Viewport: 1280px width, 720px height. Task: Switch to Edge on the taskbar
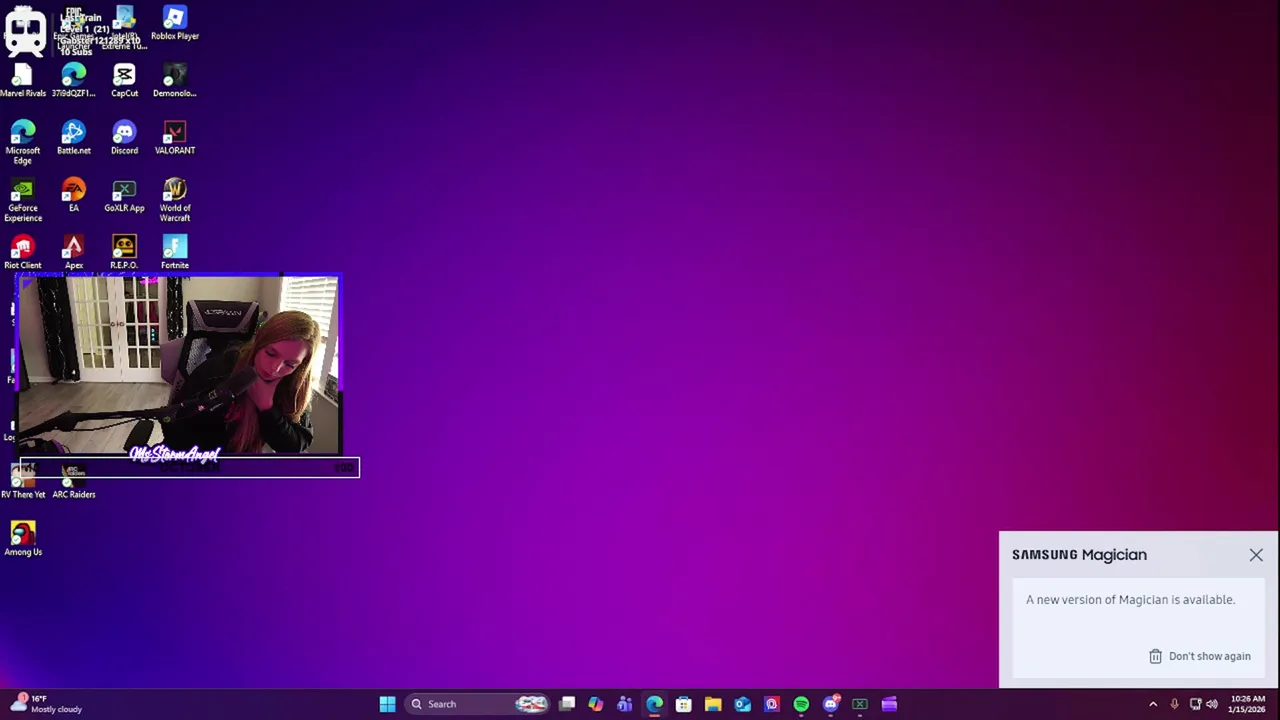(x=654, y=704)
